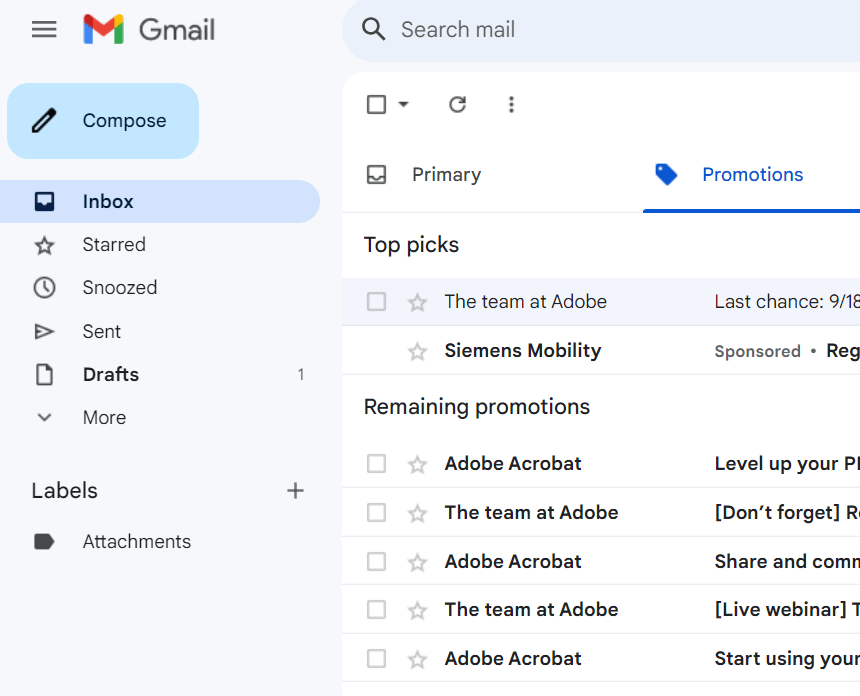
Task: Star the Siemens Mobility sponsored email
Action: 417,351
